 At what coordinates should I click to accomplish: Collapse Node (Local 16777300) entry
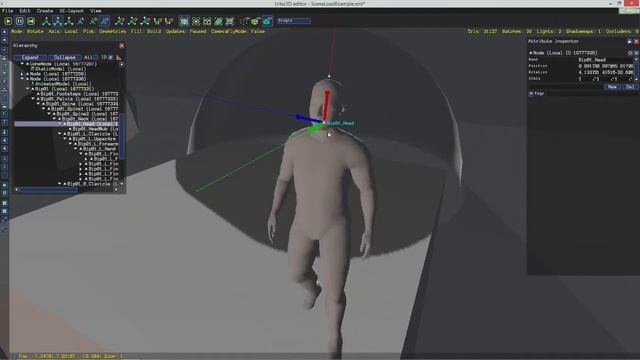pyautogui.click(x=22, y=79)
